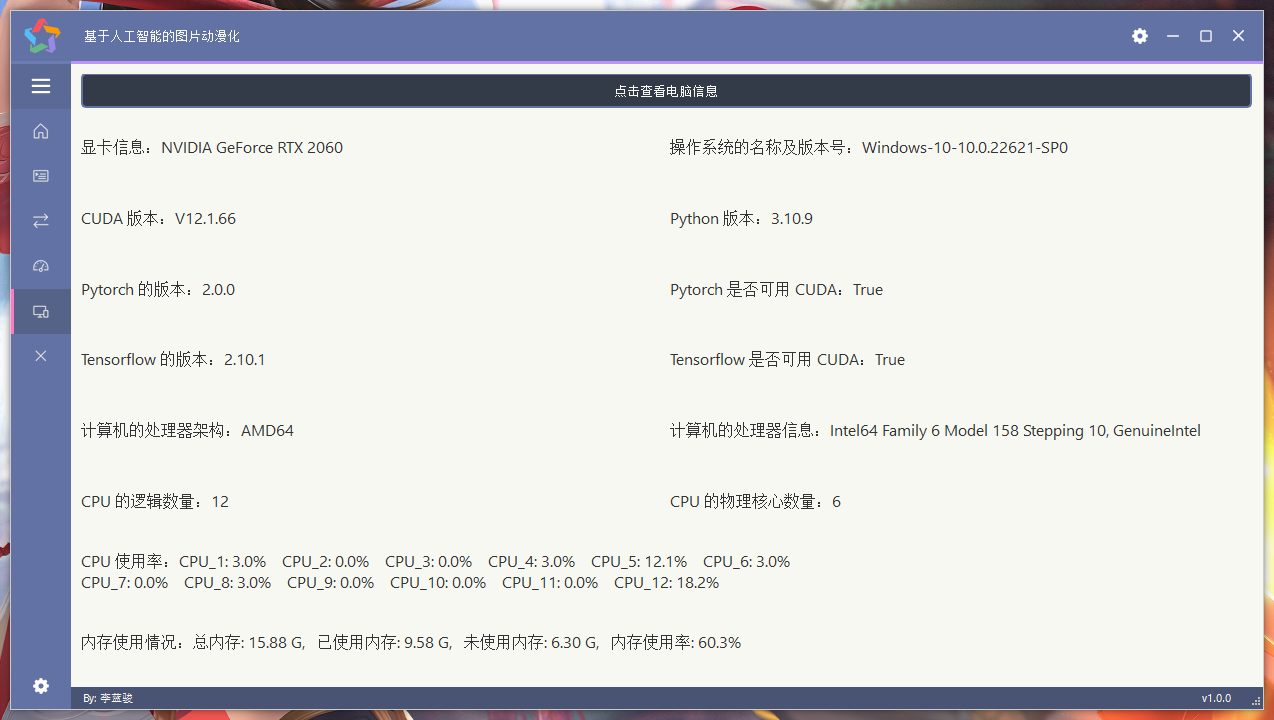The width and height of the screenshot is (1274, 720).
Task: Open the settings gear in title bar
Action: coord(1139,36)
